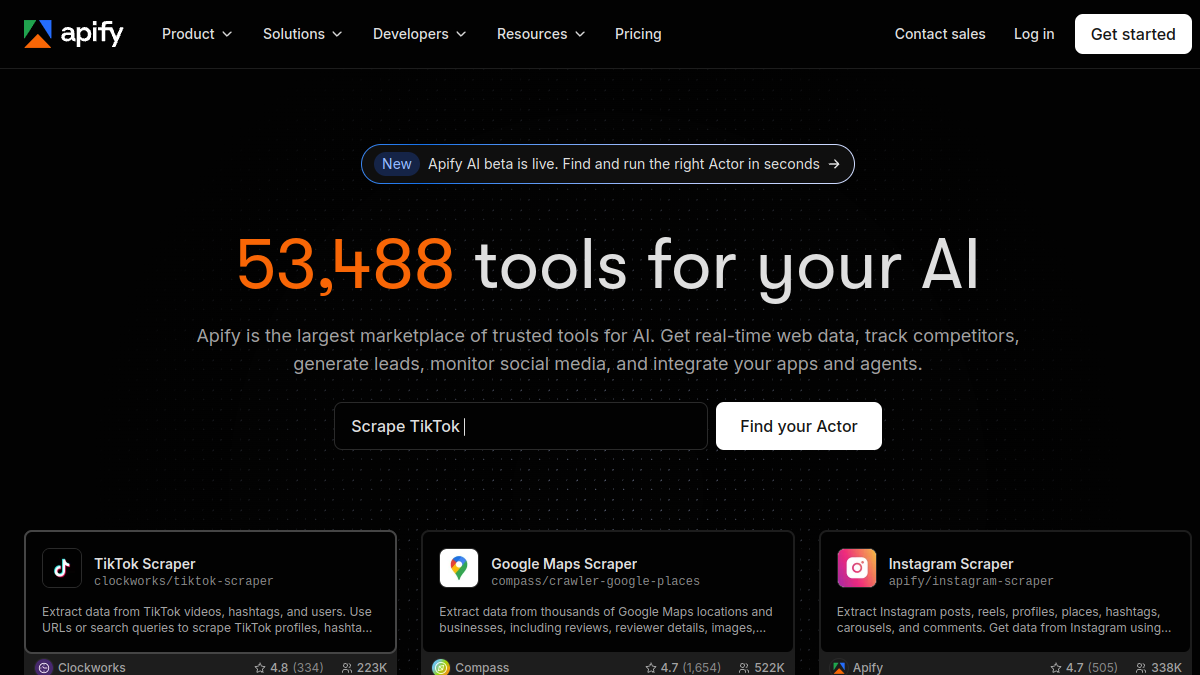This screenshot has height=675, width=1200.
Task: Open the Instagram Scraper card title
Action: click(951, 564)
